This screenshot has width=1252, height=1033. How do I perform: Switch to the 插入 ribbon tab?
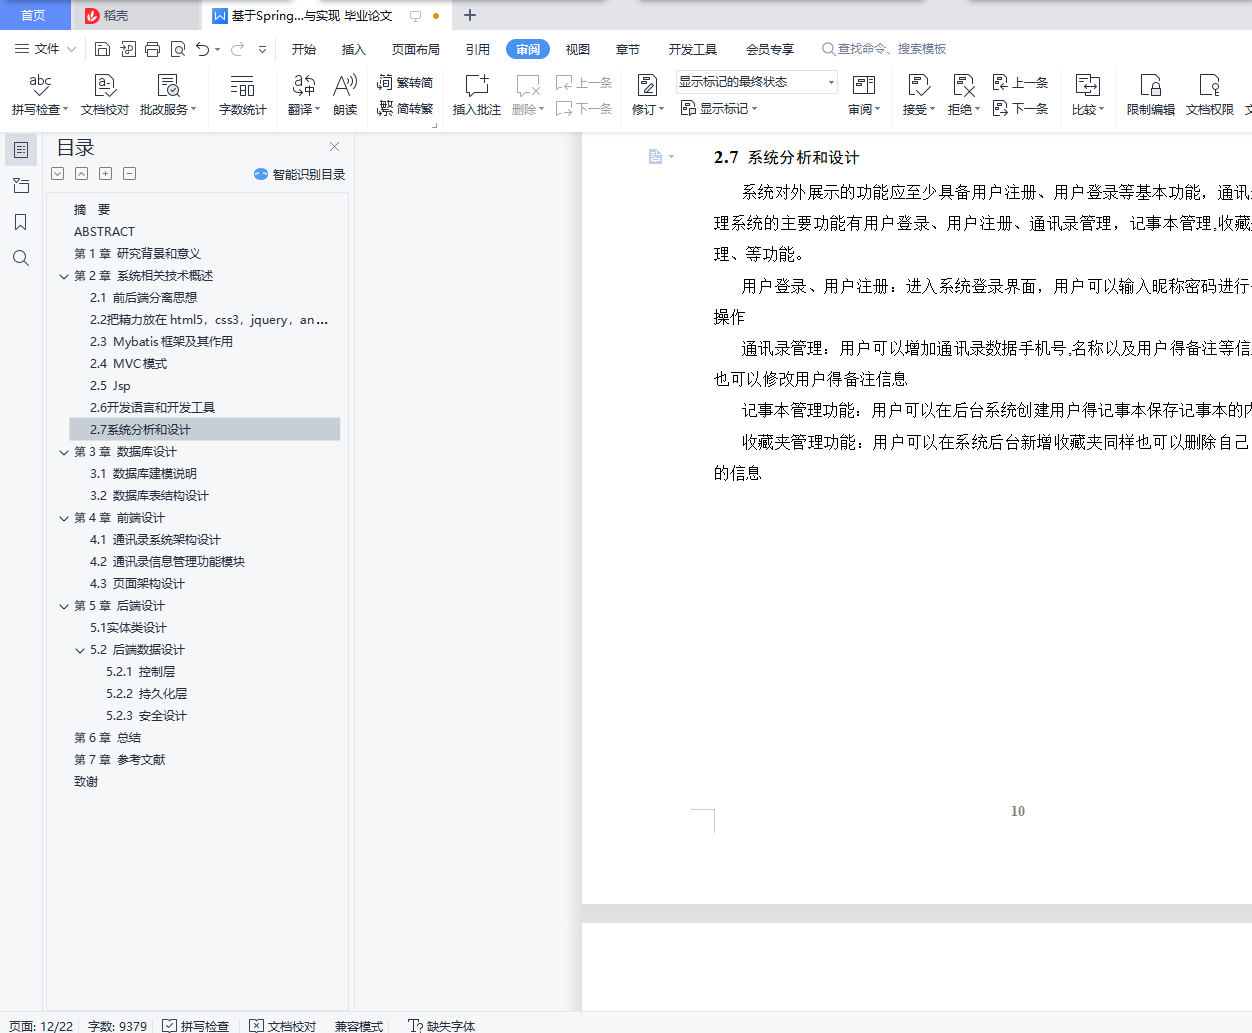[x=354, y=49]
